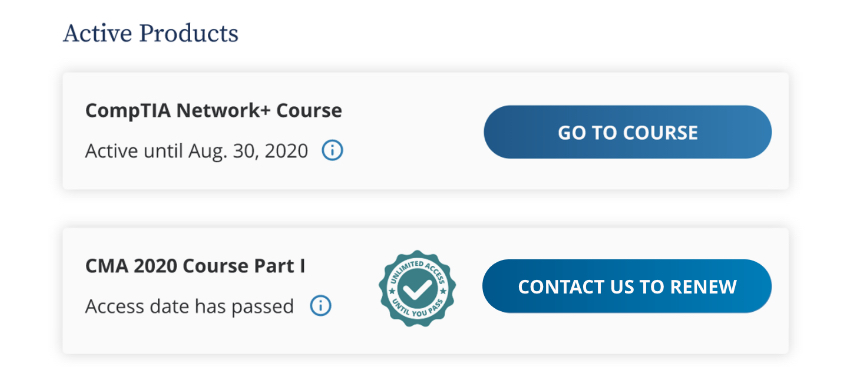Open info icon next to Access date has passed
850x378 pixels.
(x=320, y=306)
